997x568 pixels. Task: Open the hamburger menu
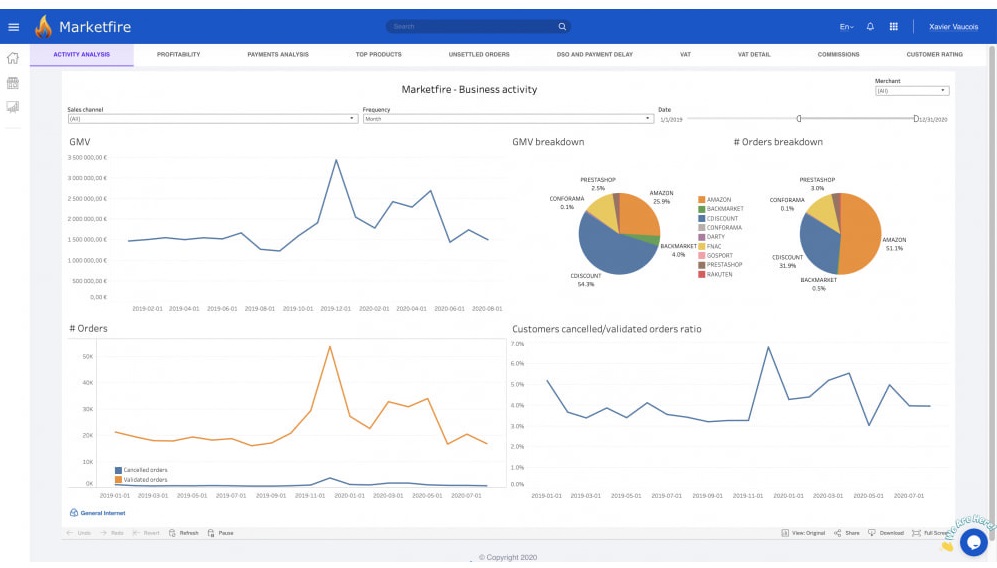click(13, 27)
